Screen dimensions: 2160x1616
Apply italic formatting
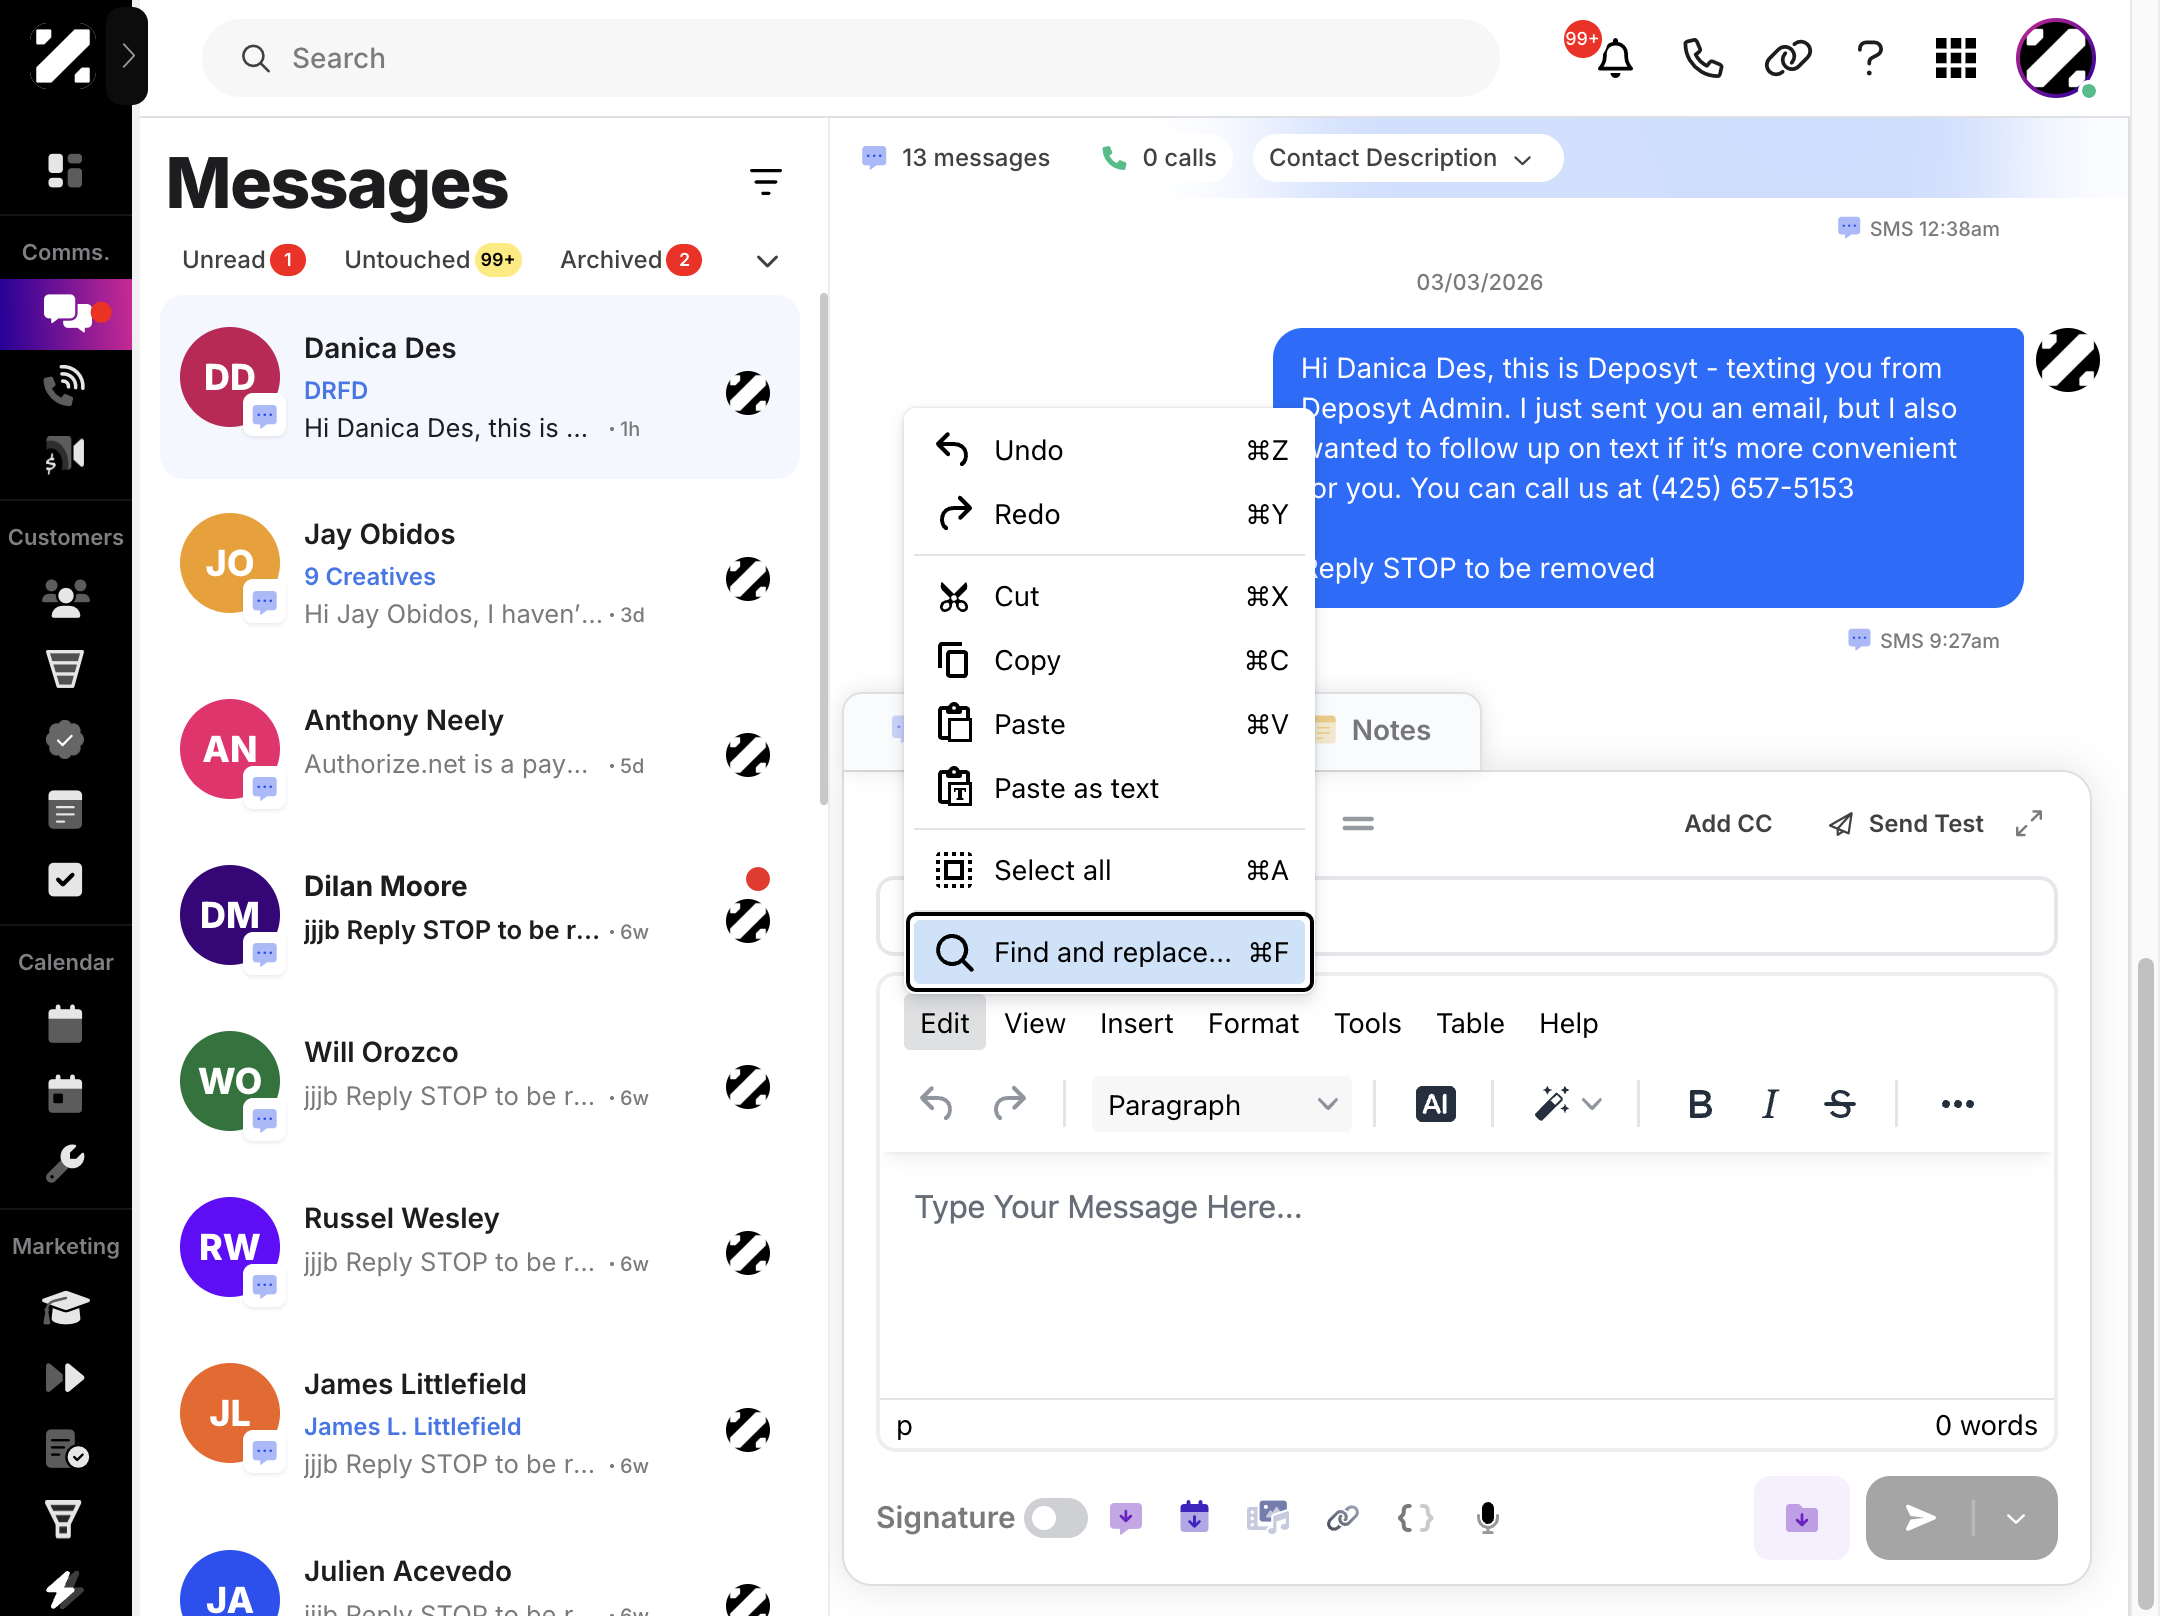click(x=1770, y=1104)
